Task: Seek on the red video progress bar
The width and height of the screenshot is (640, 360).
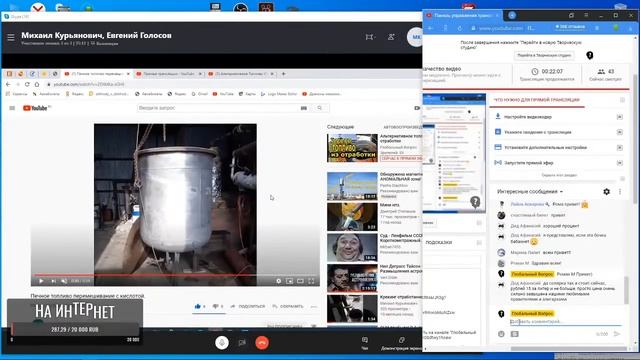Action: point(175,275)
